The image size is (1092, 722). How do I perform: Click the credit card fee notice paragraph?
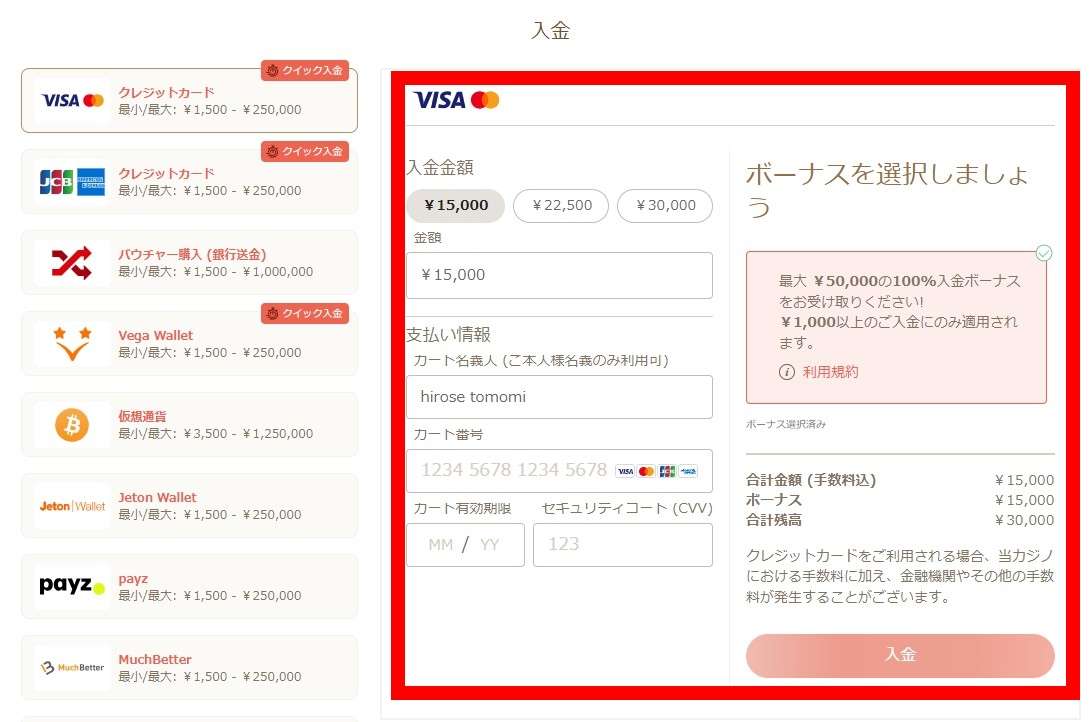(900, 576)
